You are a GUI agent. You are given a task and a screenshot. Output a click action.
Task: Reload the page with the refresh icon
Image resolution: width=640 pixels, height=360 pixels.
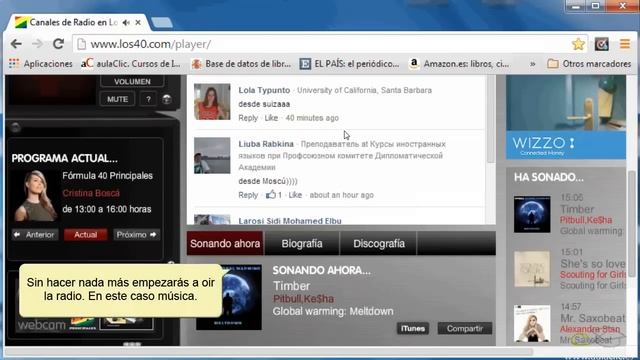[x=59, y=44]
